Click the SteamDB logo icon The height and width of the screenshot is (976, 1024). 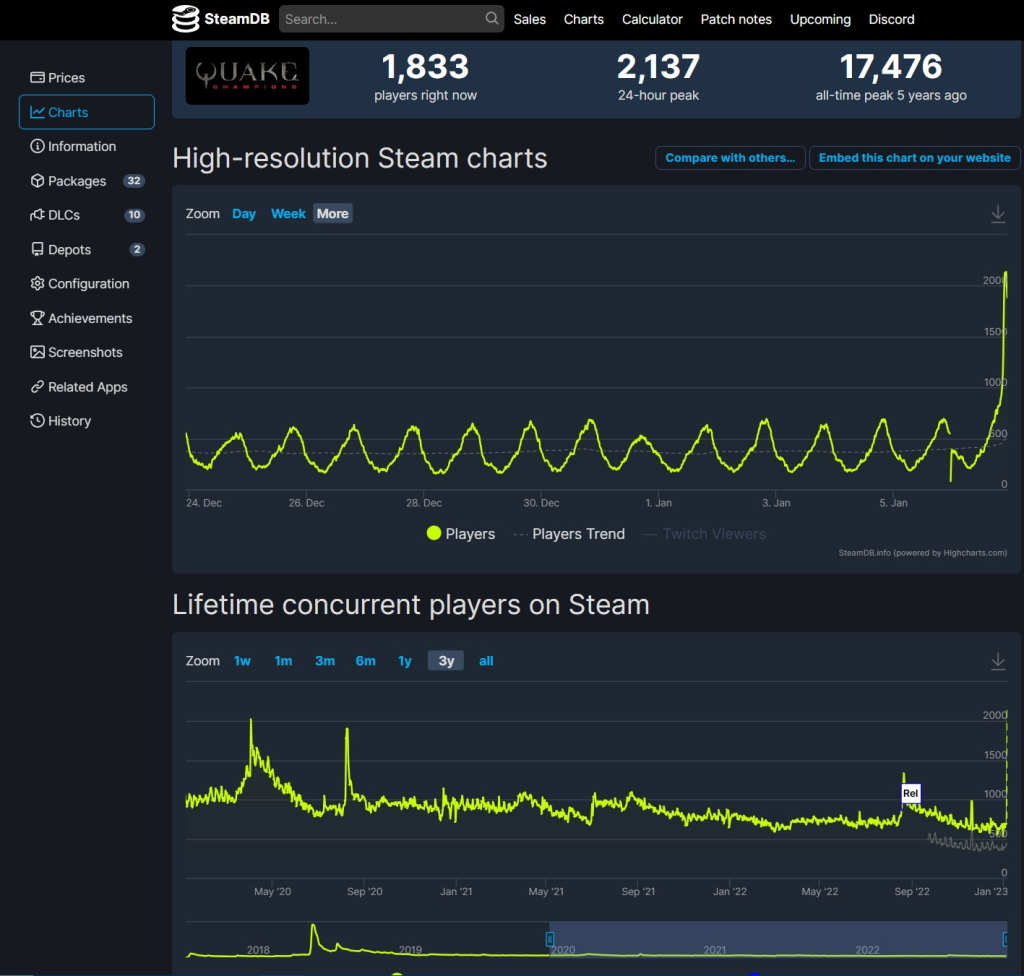point(185,19)
